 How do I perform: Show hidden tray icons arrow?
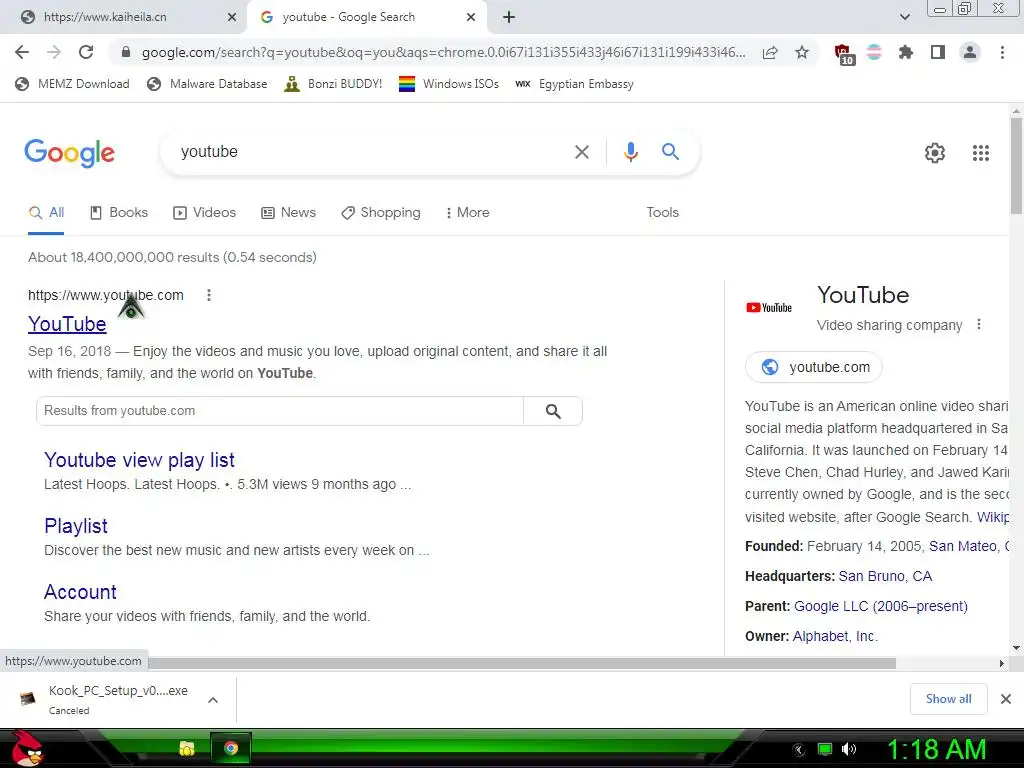[799, 749]
